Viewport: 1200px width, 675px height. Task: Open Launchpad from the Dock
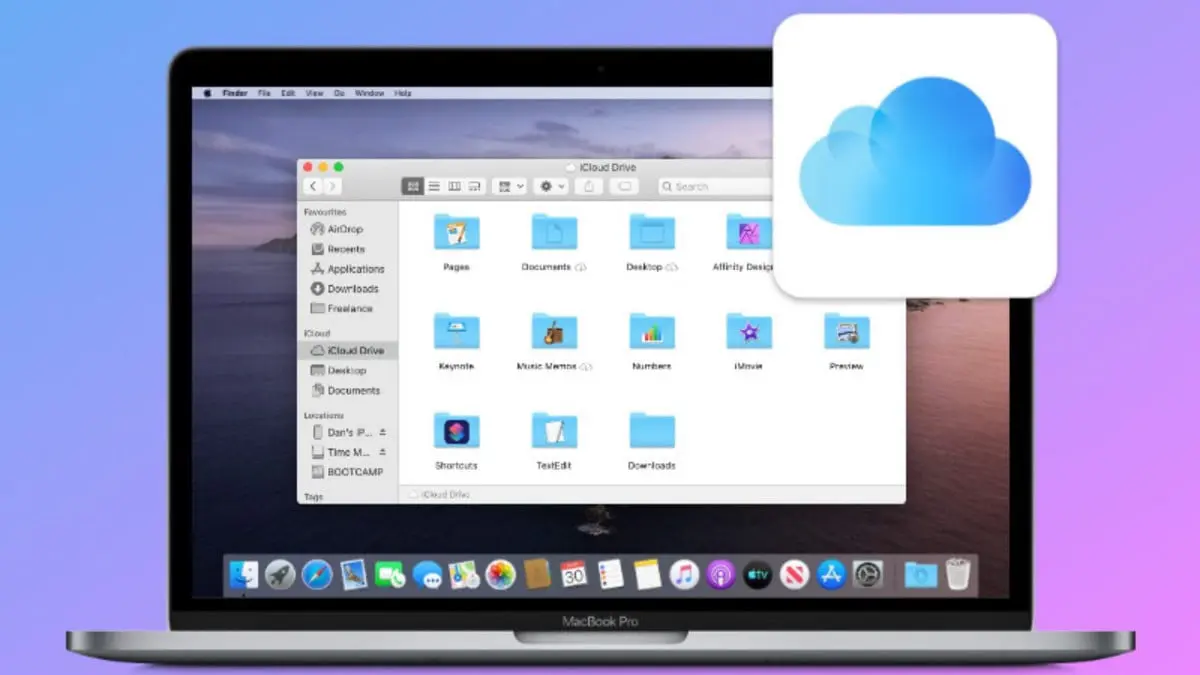coord(280,574)
